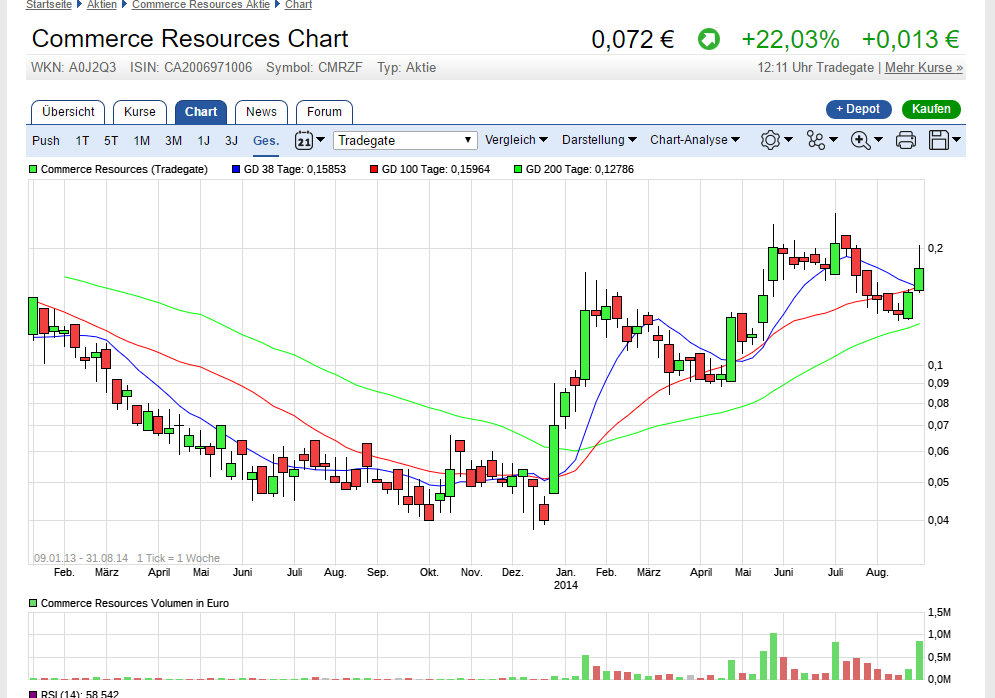Image resolution: width=995 pixels, height=698 pixels.
Task: Toggle the Commerce Resources Volumen legend
Action: (32, 603)
